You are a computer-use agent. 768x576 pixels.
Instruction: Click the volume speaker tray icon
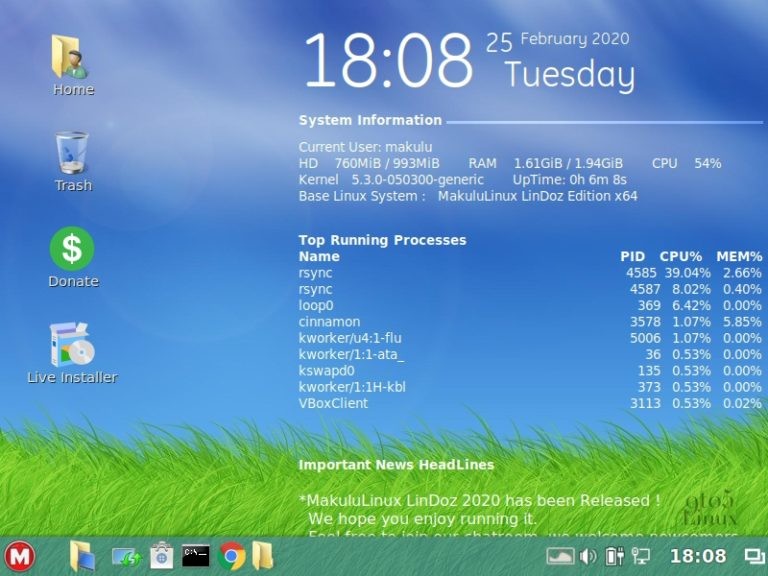point(588,556)
